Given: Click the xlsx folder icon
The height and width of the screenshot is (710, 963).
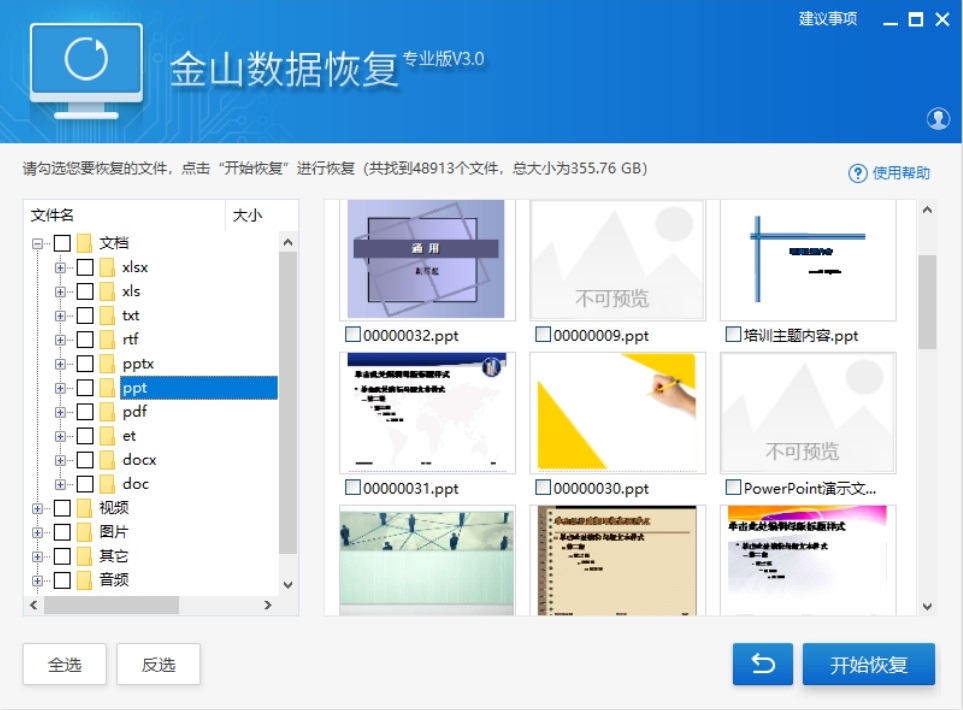Looking at the screenshot, I should (x=108, y=268).
